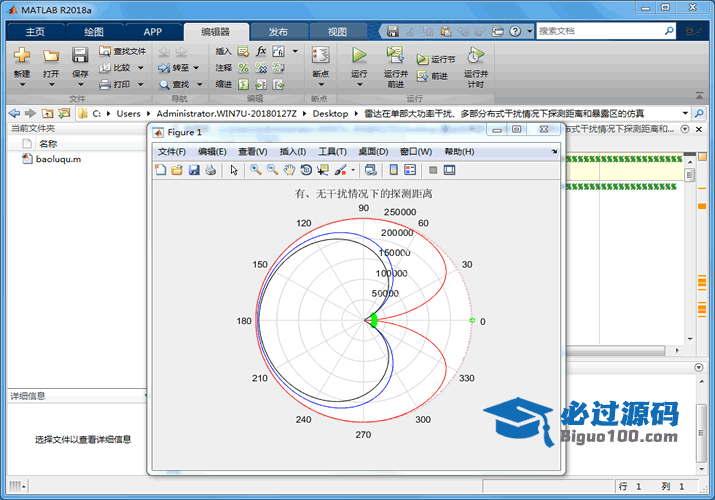Click the Link Plot icon in Figure 1
Image resolution: width=715 pixels, height=500 pixels.
[x=371, y=170]
